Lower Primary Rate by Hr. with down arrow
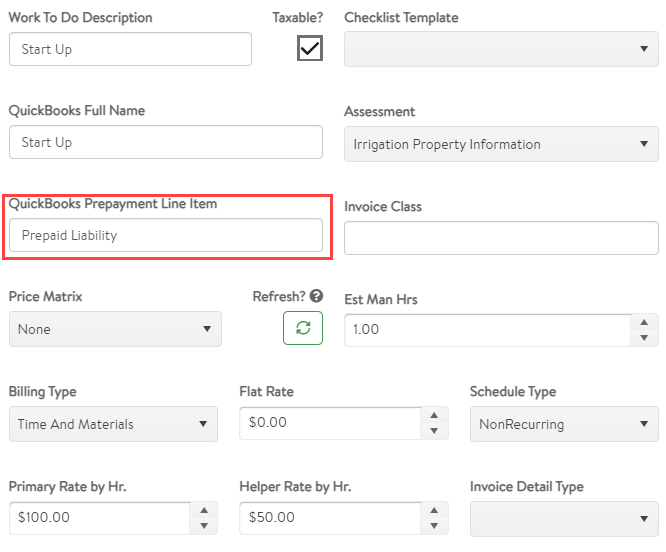Screen dimensions: 666x552 tap(204, 526)
